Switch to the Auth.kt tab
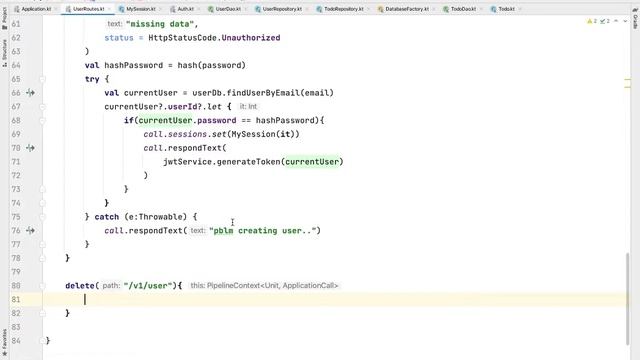This screenshot has height=360, width=640. point(185,9)
